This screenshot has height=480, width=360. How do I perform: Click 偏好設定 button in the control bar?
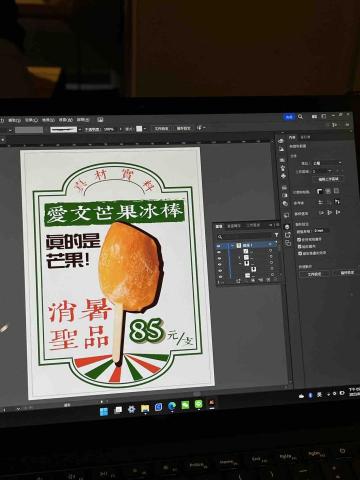pyautogui.click(x=183, y=128)
